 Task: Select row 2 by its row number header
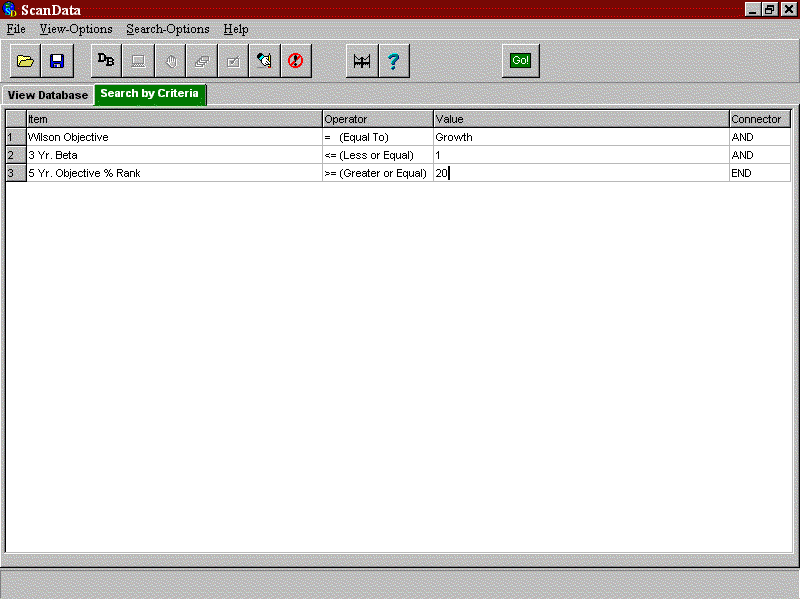(15, 155)
